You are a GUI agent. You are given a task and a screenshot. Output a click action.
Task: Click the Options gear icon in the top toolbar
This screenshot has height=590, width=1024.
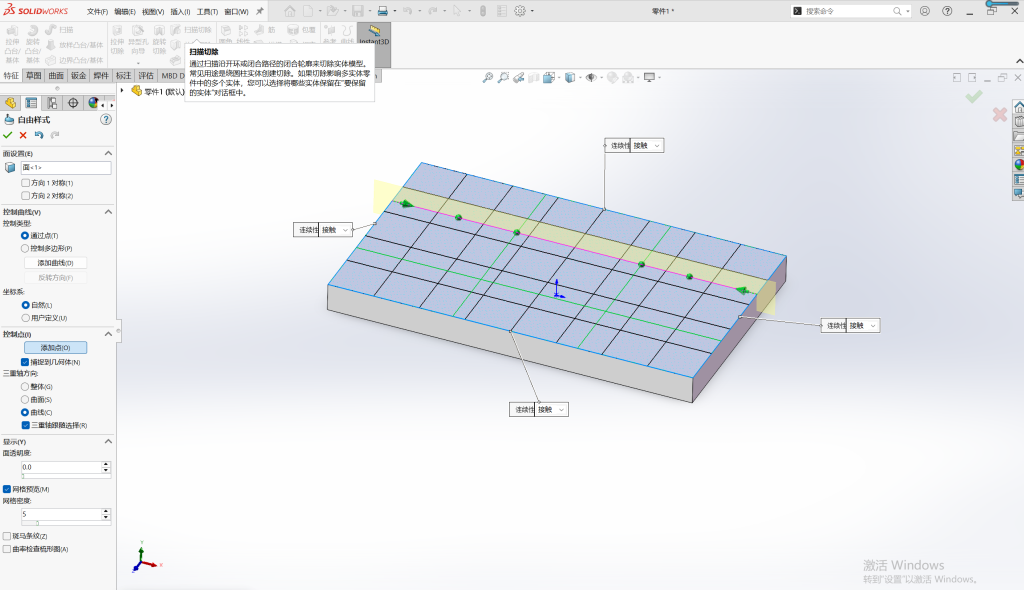(520, 11)
